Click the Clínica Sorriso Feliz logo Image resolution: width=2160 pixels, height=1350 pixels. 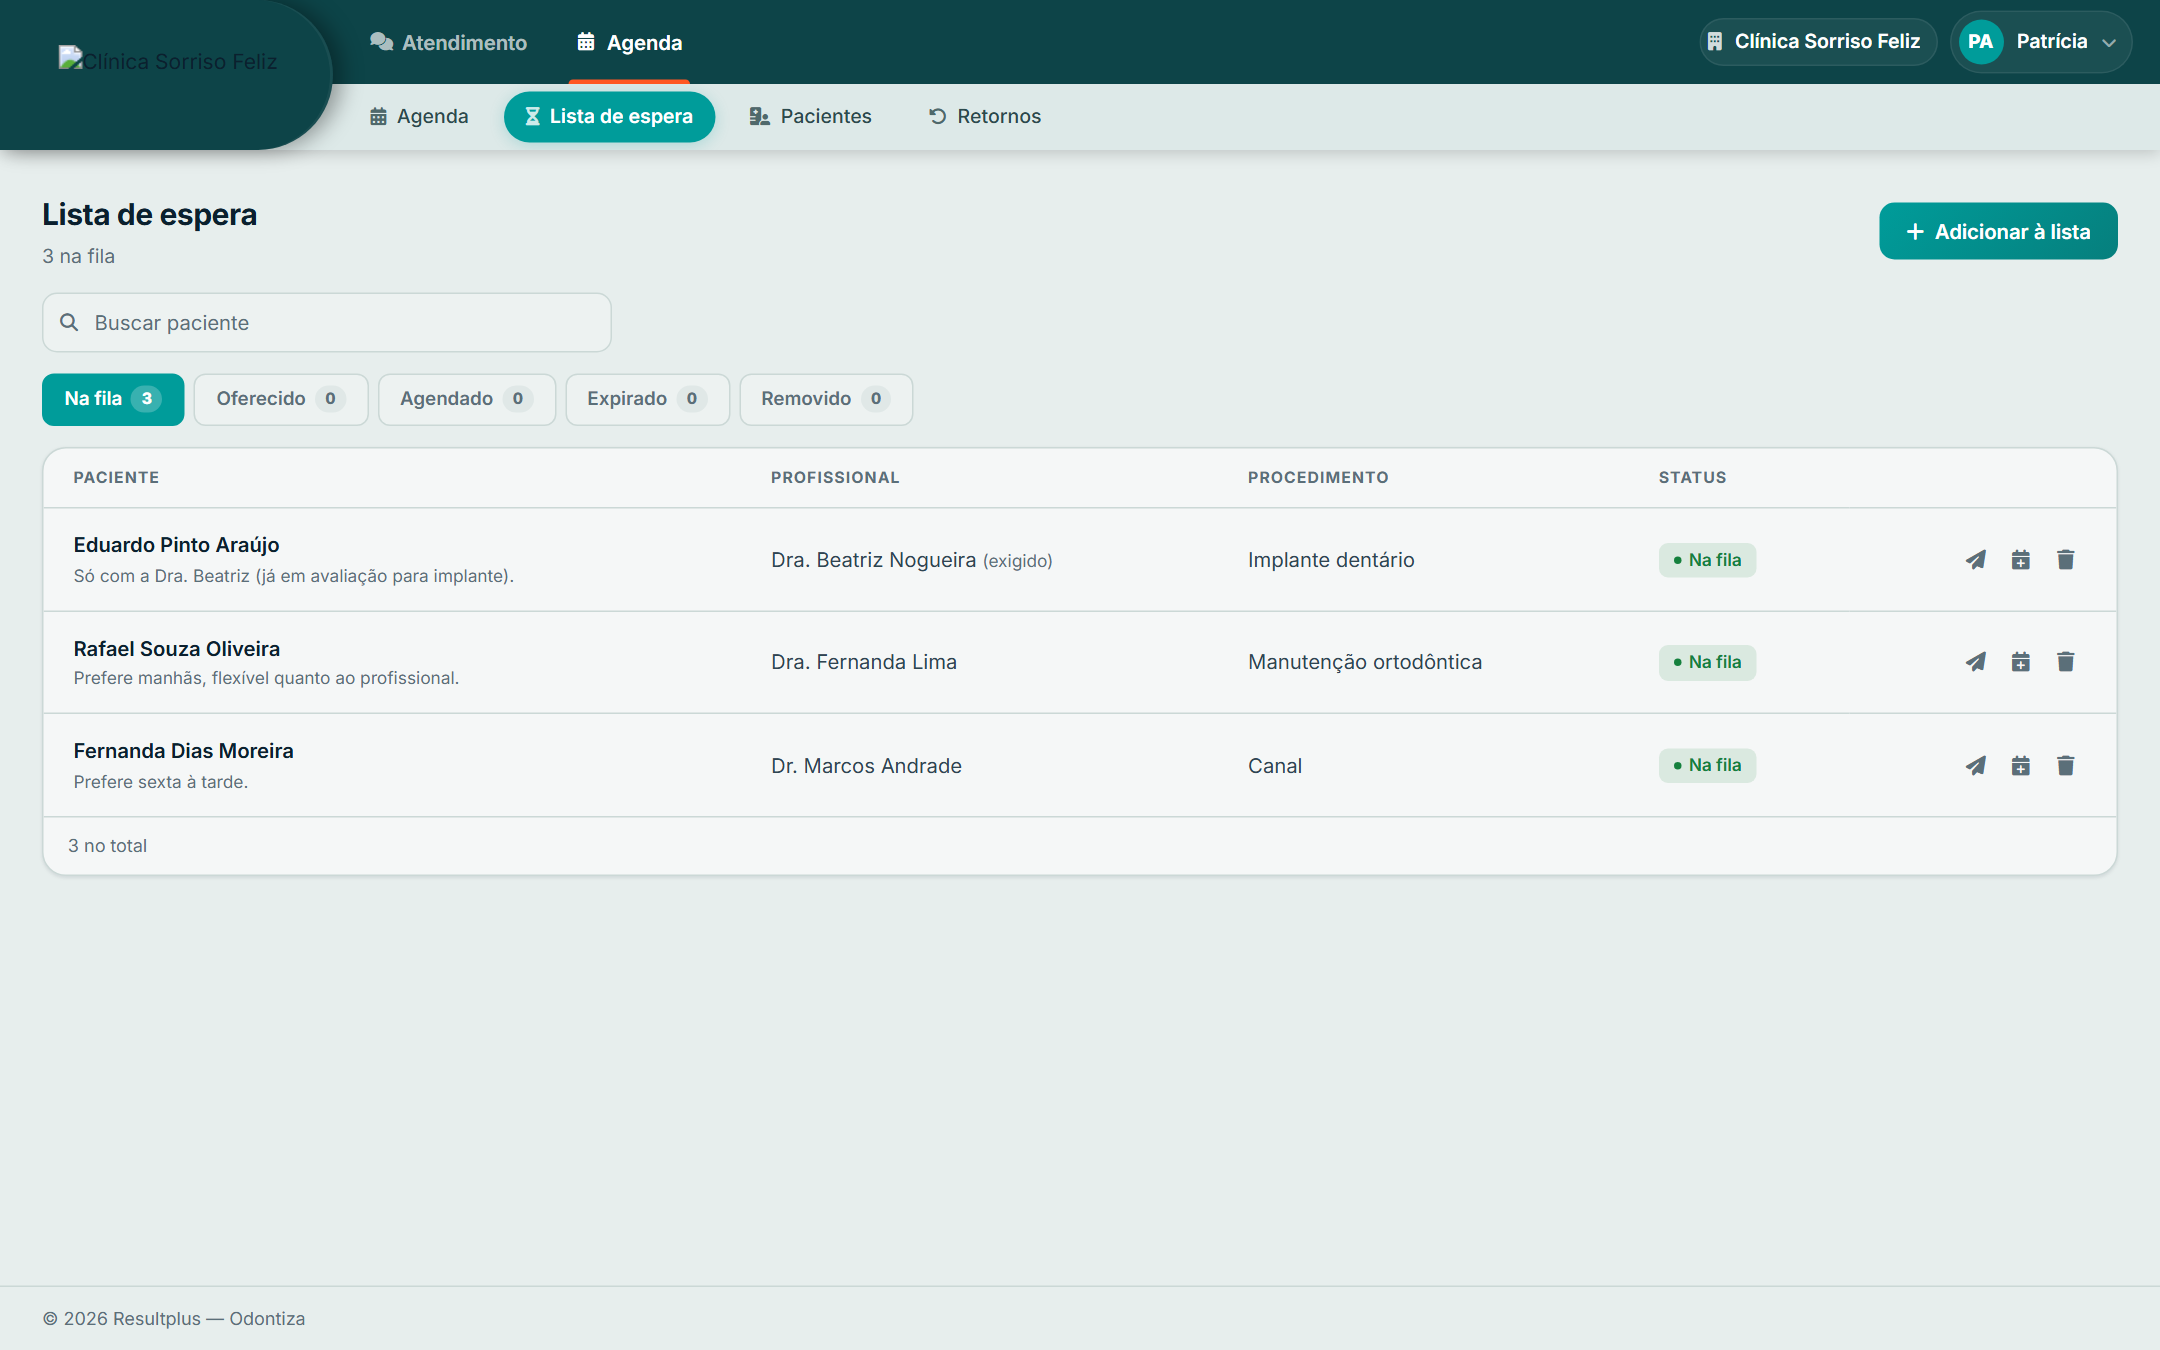pos(168,61)
